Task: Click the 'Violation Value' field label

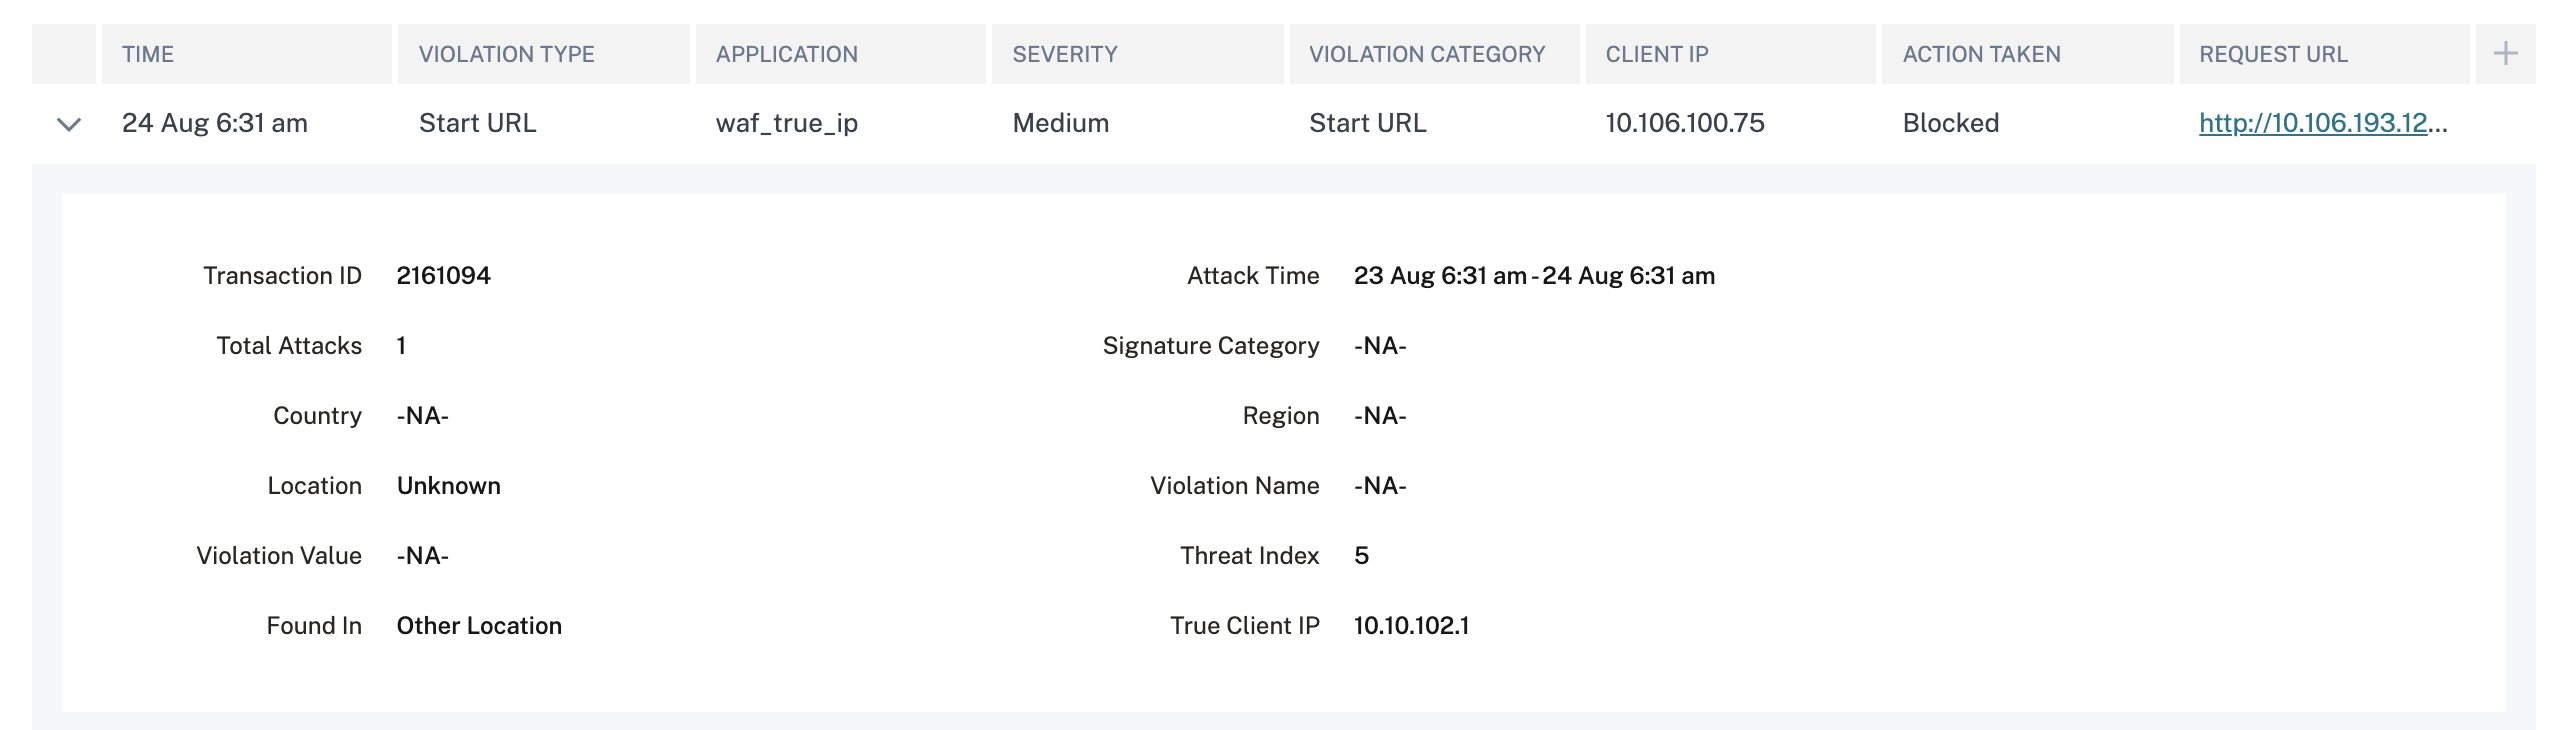Action: coord(279,556)
